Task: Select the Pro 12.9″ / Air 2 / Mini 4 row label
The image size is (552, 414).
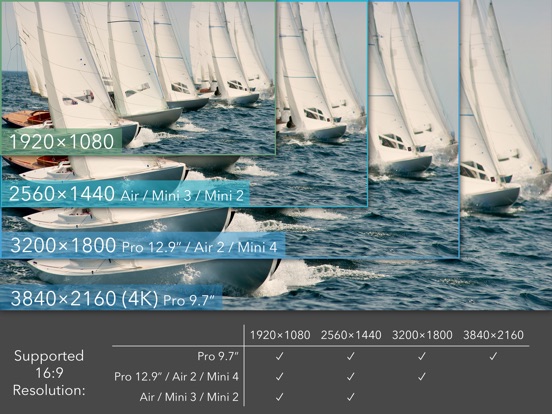Action: [176, 377]
